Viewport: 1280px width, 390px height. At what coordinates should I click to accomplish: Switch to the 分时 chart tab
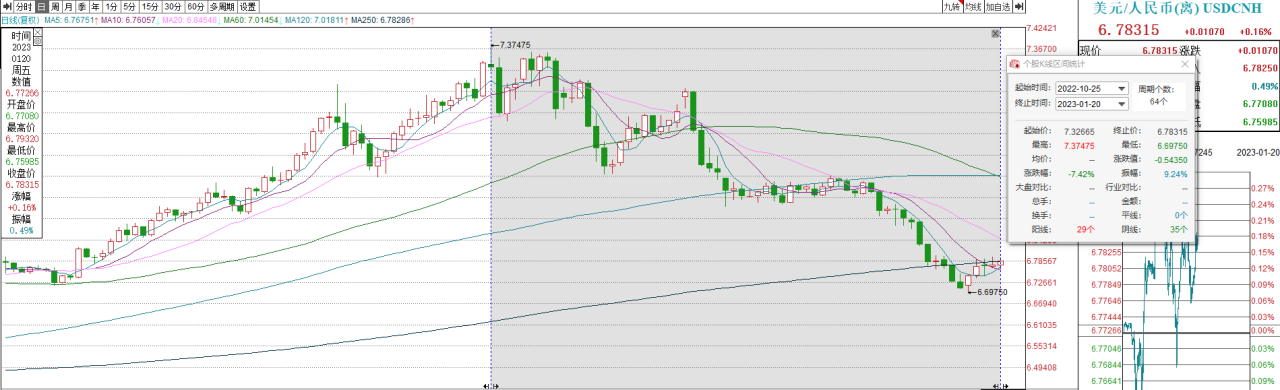(x=24, y=7)
